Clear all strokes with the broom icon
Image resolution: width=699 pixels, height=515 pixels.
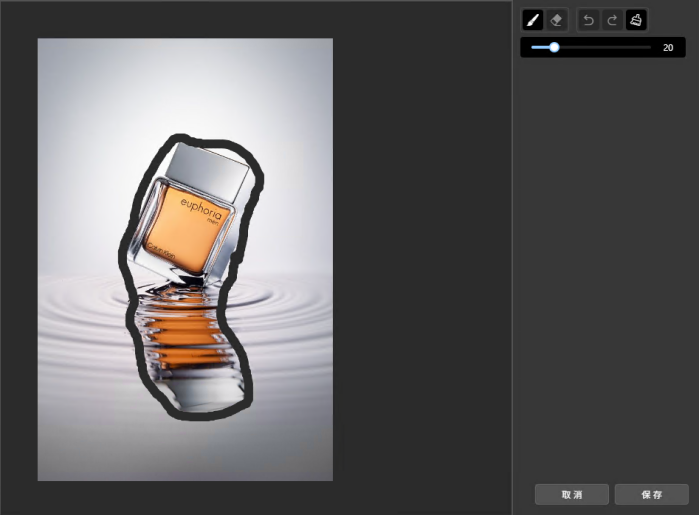[636, 20]
